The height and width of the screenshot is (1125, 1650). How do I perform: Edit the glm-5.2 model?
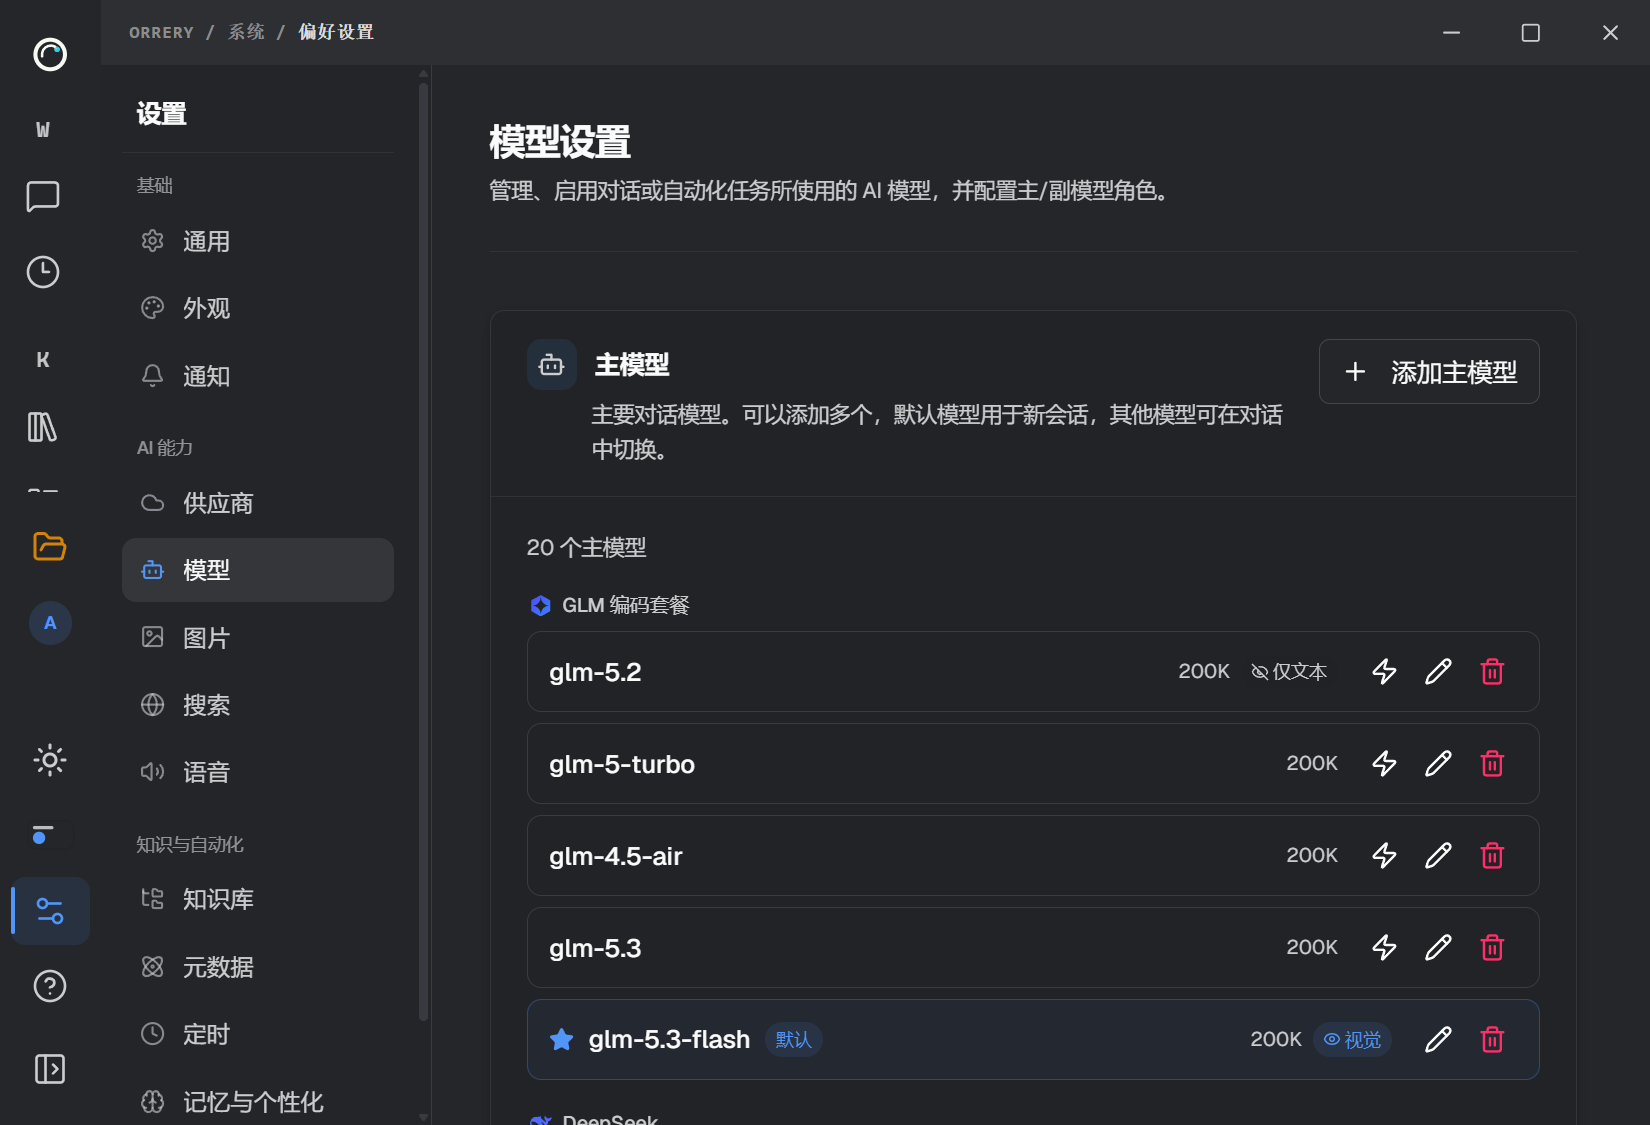click(x=1438, y=671)
